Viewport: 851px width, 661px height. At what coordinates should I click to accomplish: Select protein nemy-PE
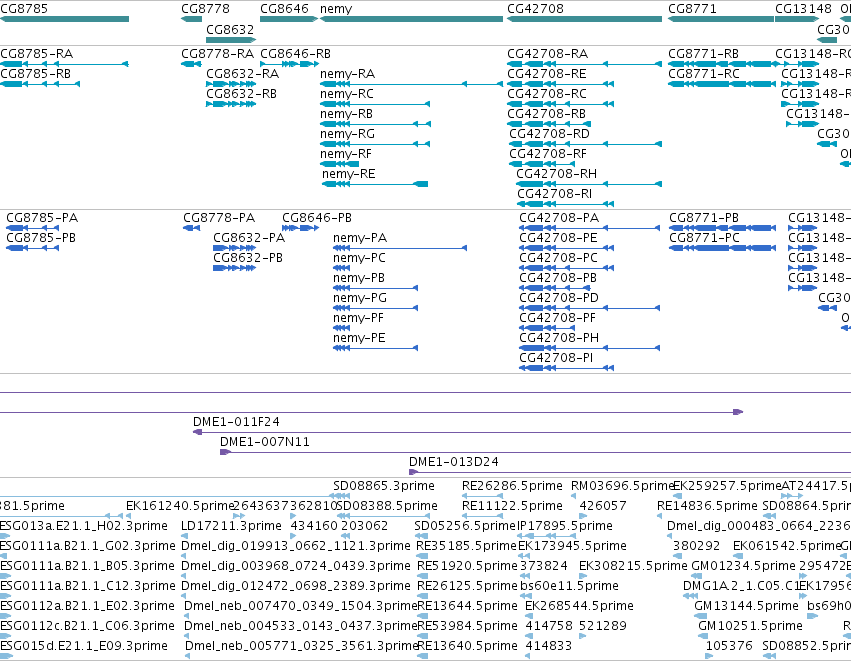(x=376, y=348)
